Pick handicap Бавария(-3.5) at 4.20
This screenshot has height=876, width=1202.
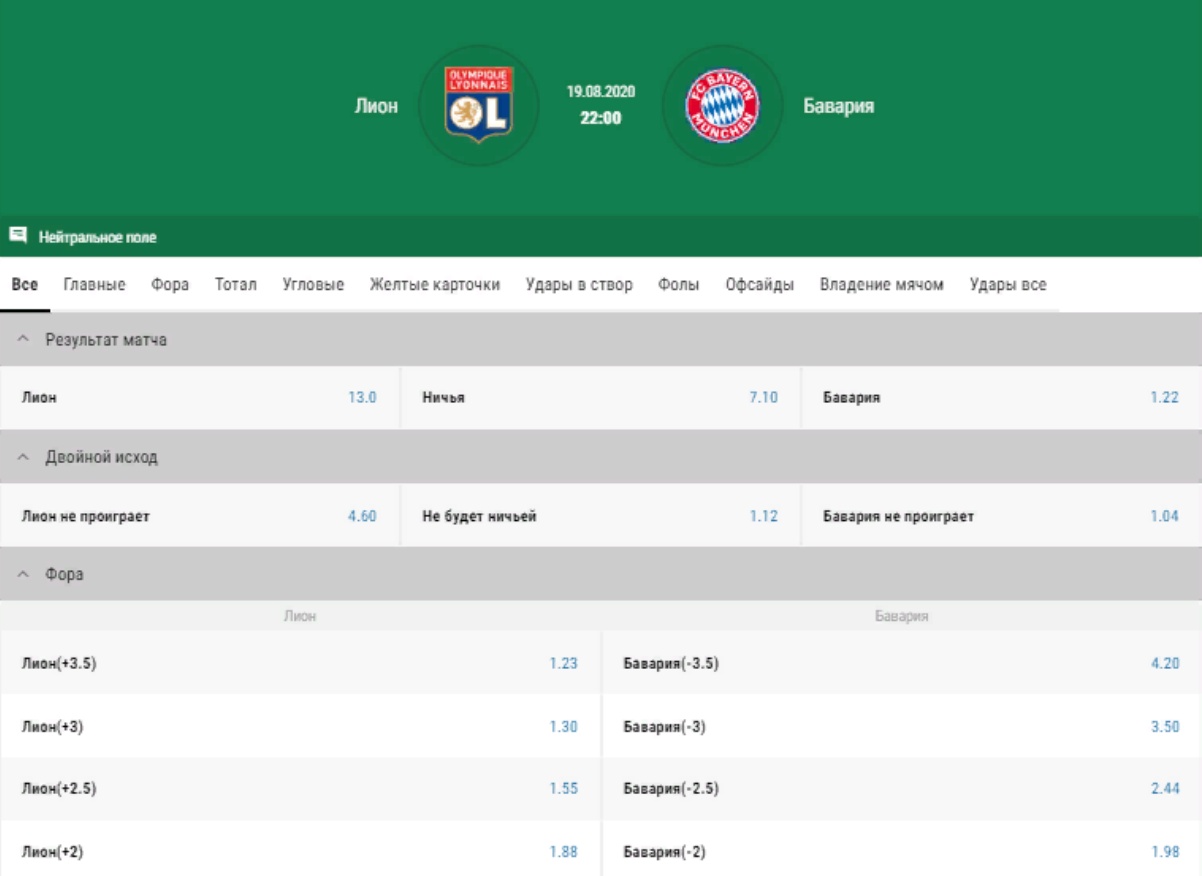coord(903,663)
